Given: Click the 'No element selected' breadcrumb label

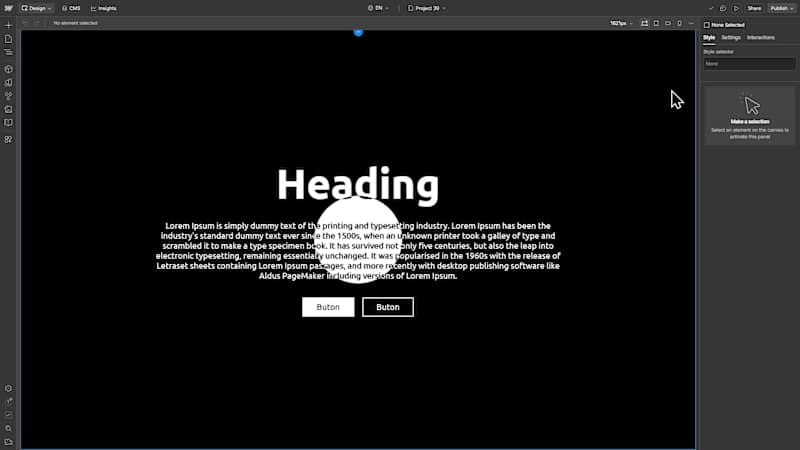Looking at the screenshot, I should pyautogui.click(x=76, y=23).
